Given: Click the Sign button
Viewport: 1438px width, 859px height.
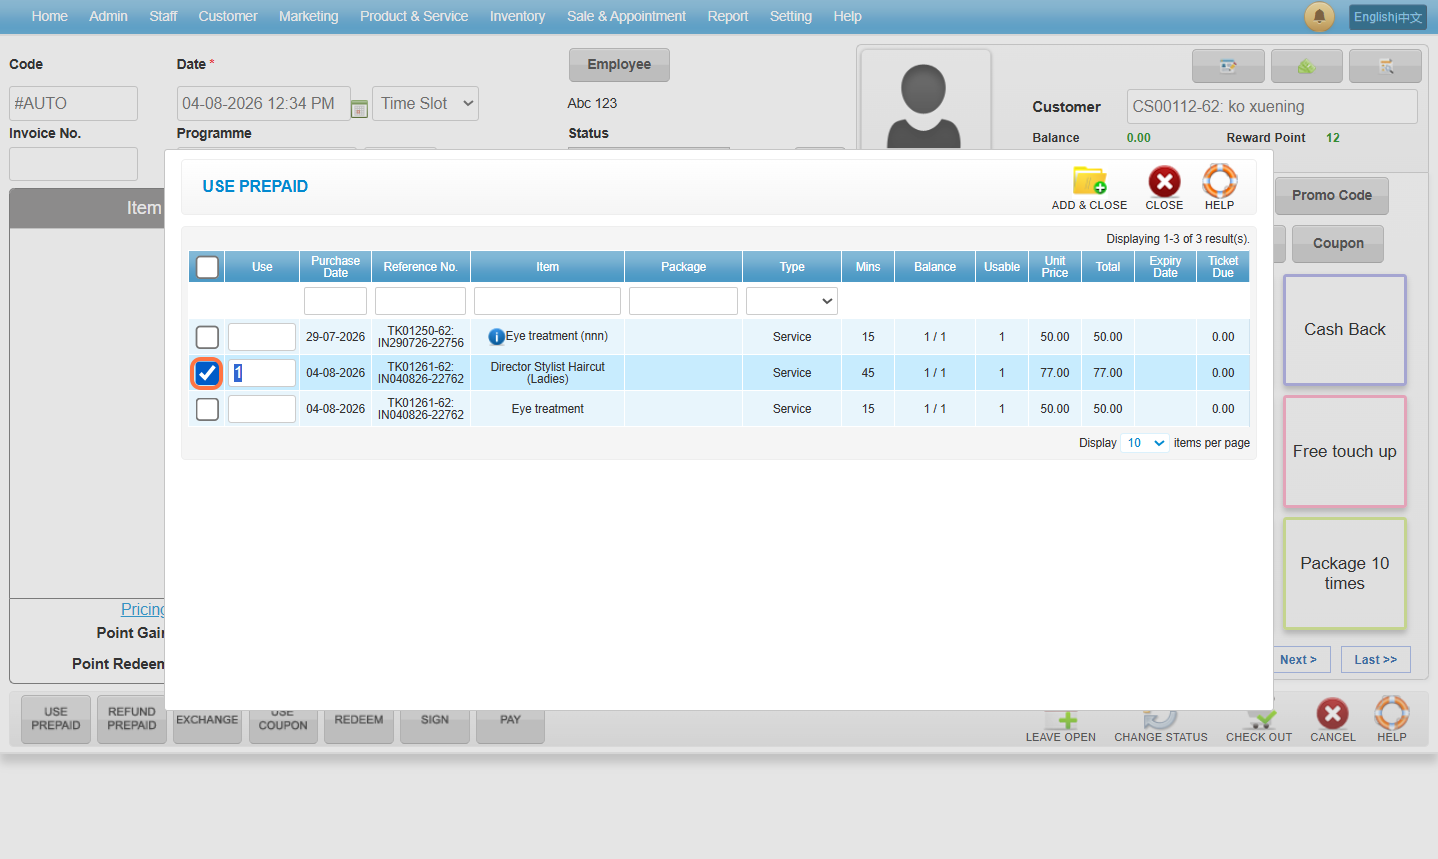Looking at the screenshot, I should 435,726.
